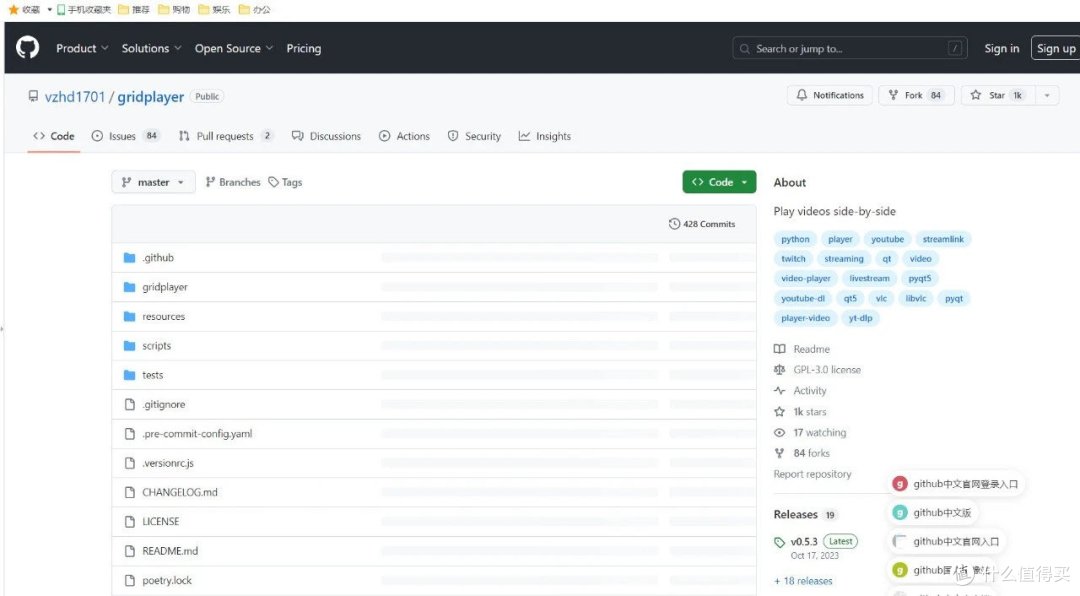Image resolution: width=1080 pixels, height=596 pixels.
Task: Click the yt-dlp topic tag
Action: point(860,318)
